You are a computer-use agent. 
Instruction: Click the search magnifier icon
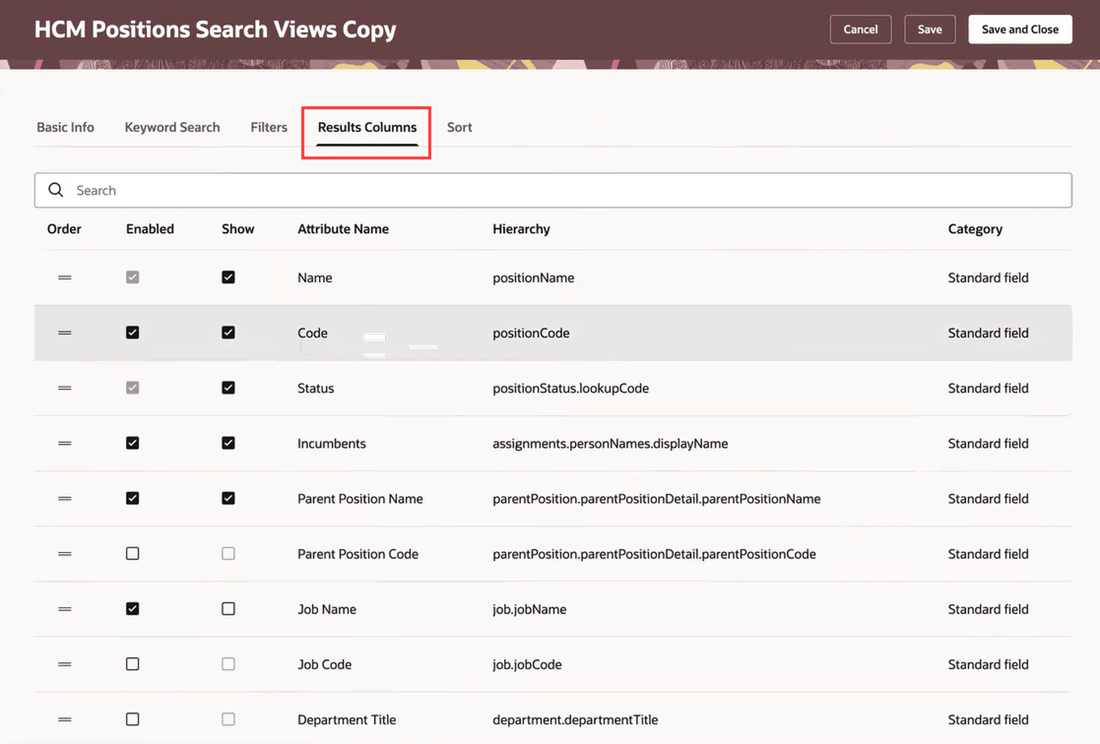point(55,190)
